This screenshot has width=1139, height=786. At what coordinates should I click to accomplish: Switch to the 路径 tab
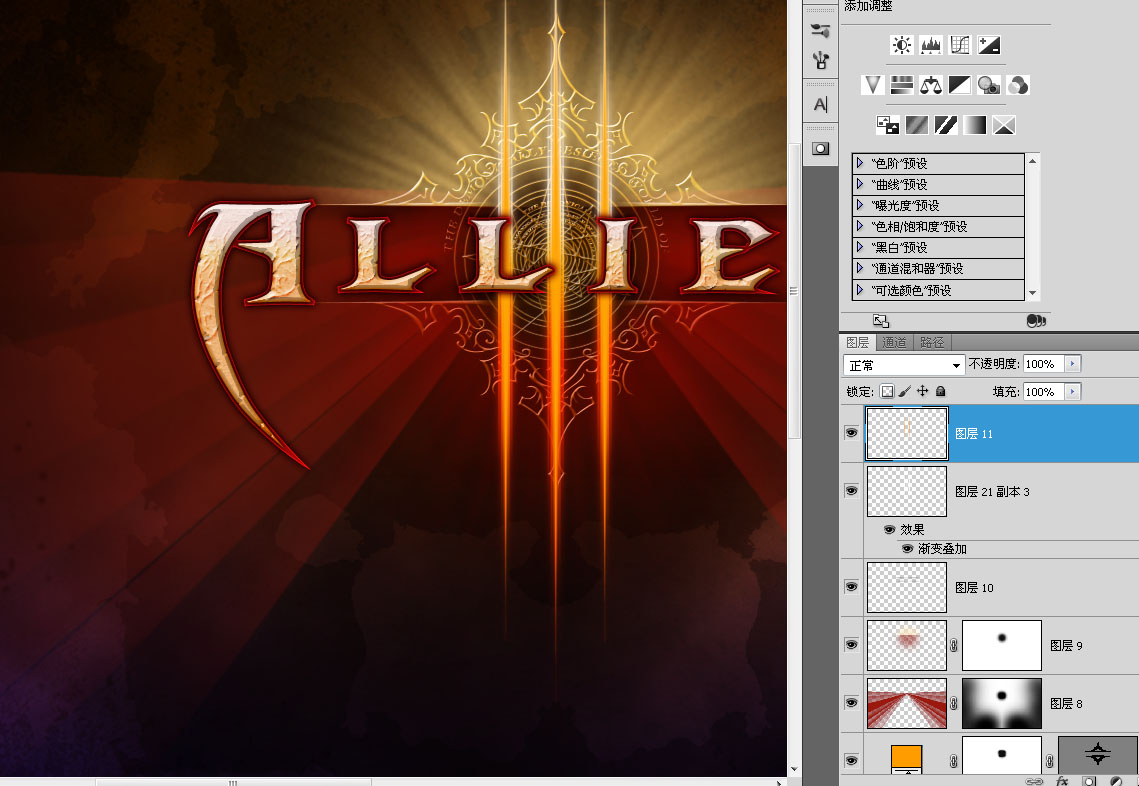tap(931, 342)
